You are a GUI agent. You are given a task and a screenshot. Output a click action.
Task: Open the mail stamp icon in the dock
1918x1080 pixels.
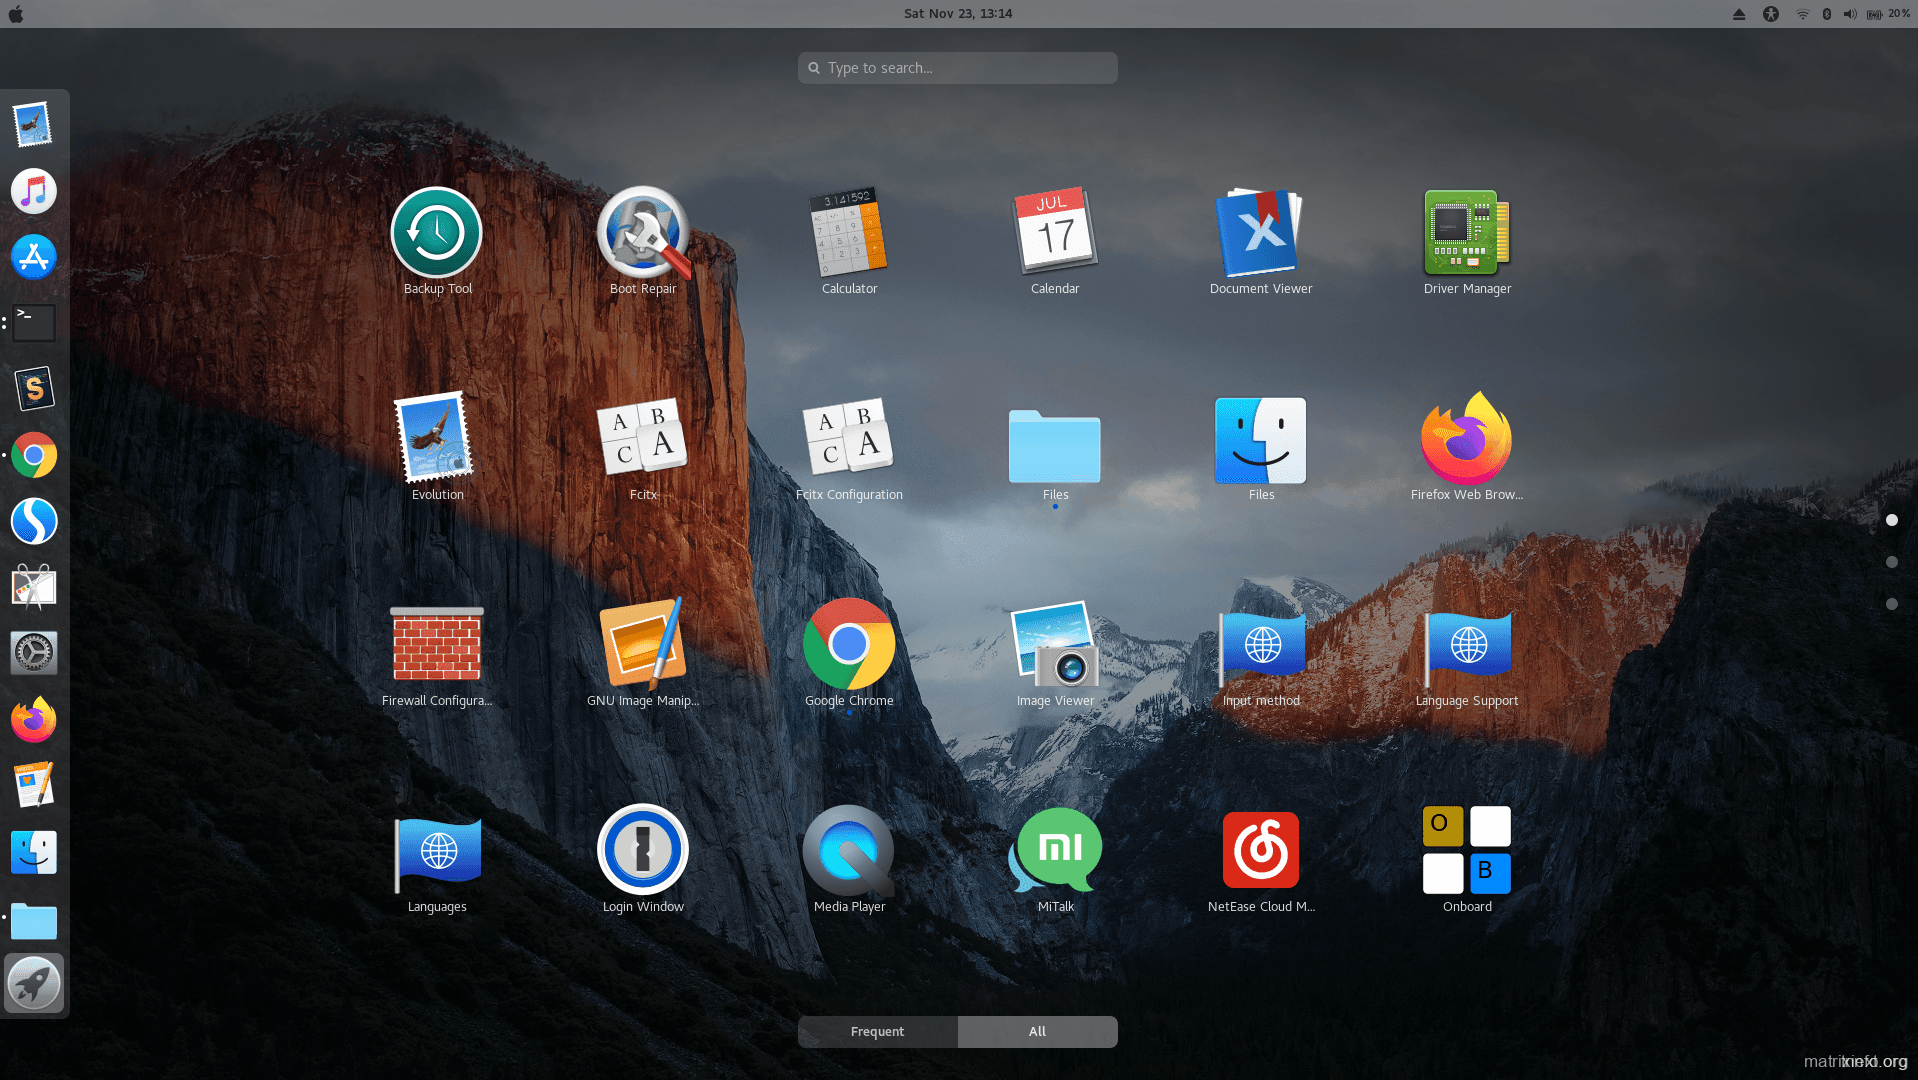[33, 125]
